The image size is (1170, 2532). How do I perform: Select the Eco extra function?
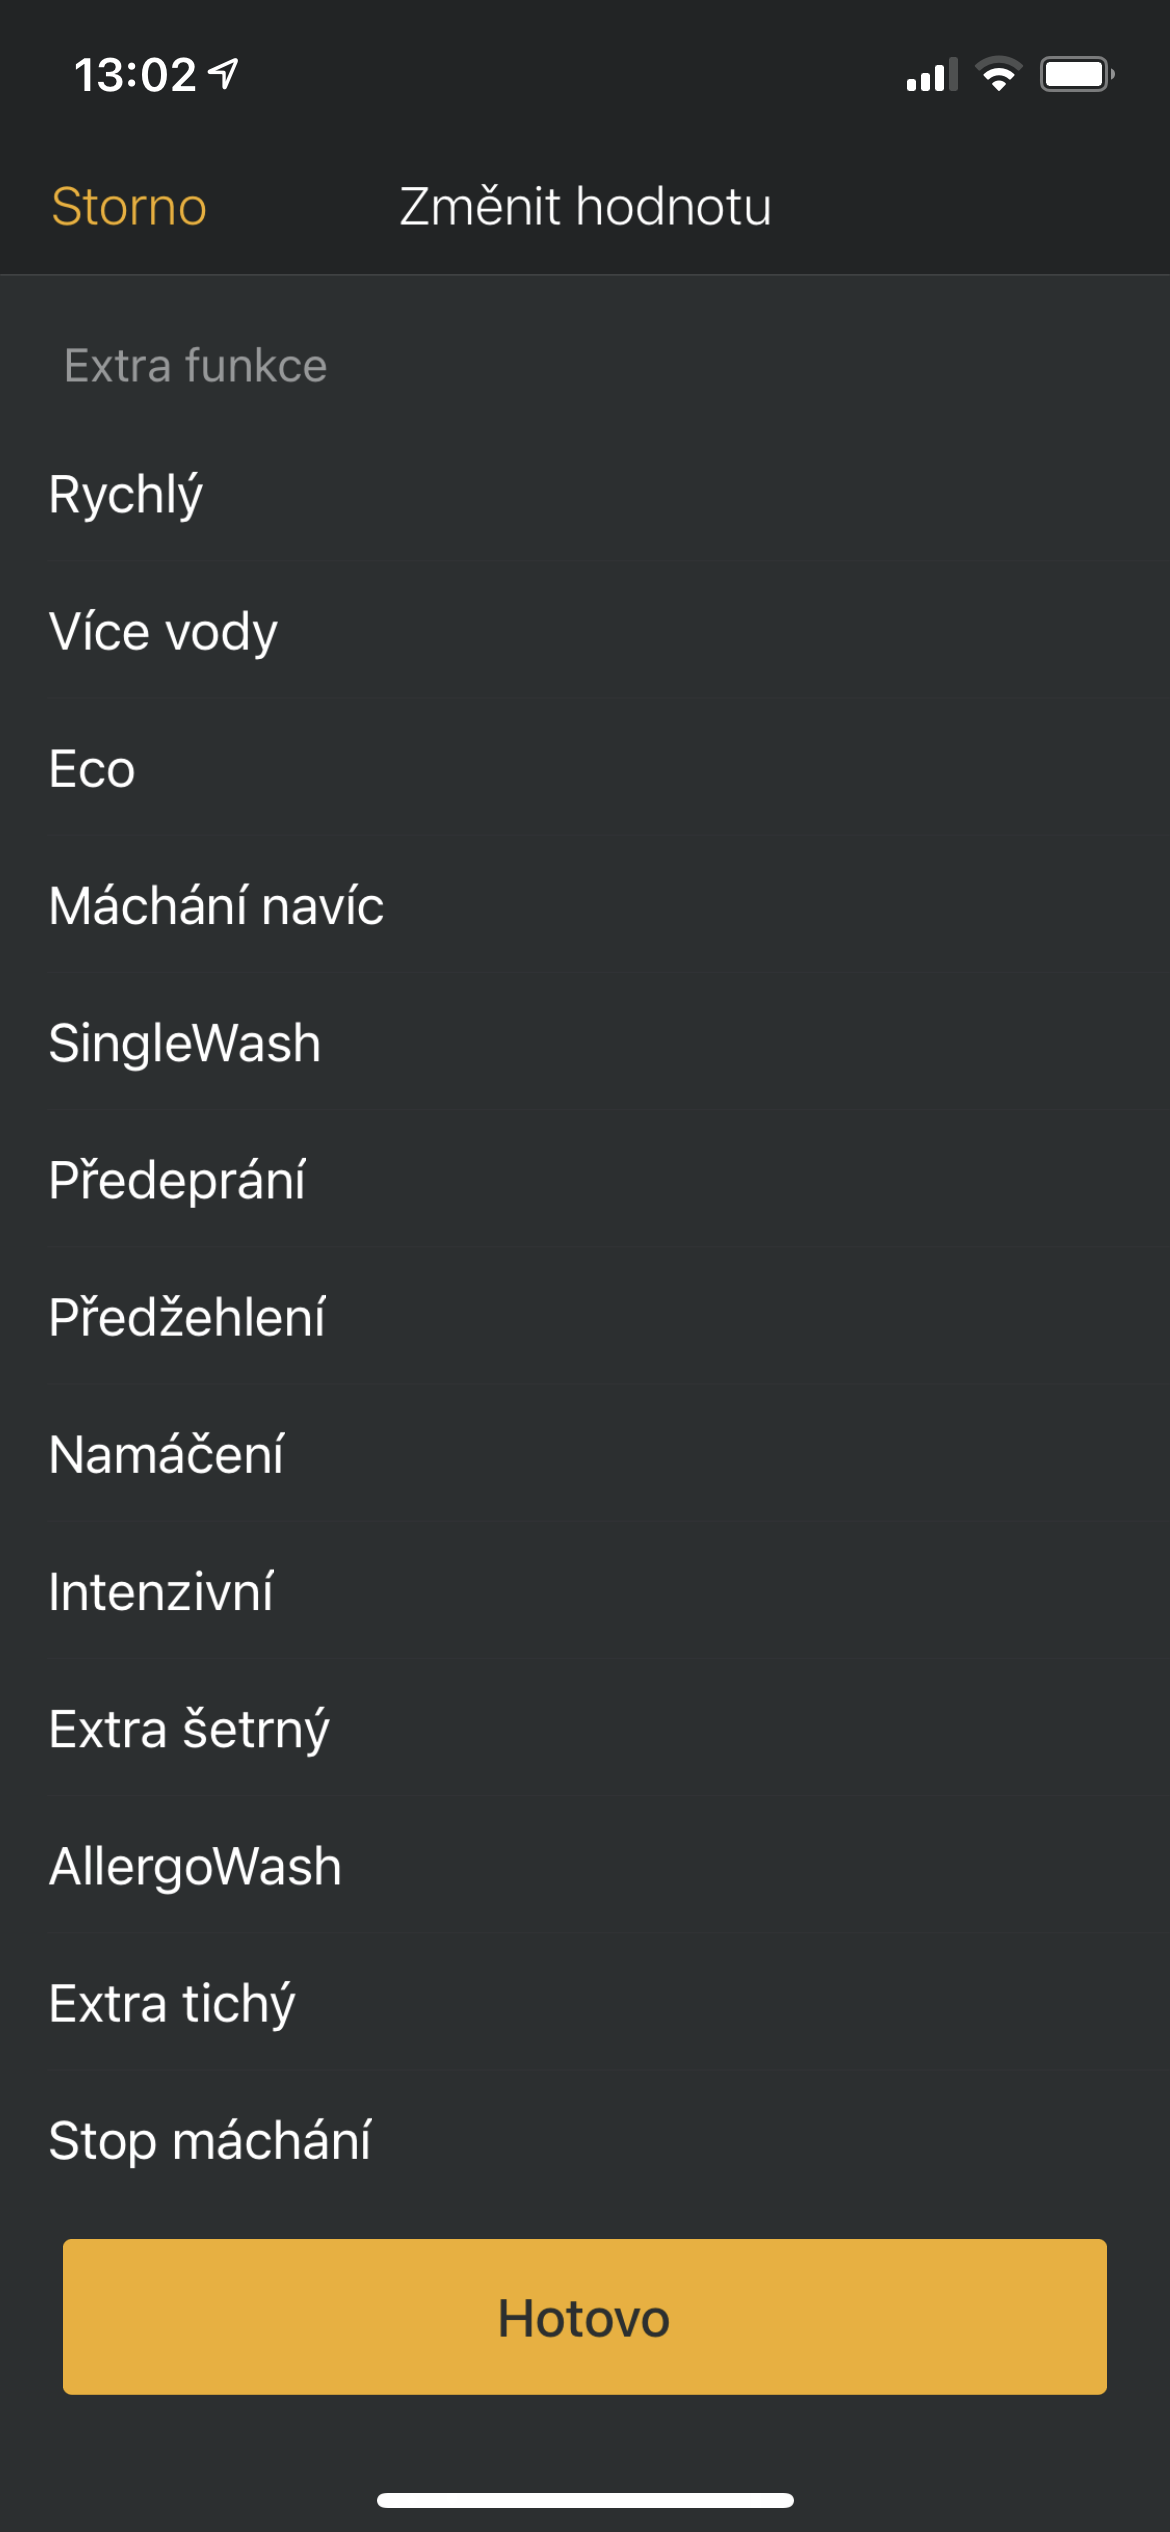pyautogui.click(x=92, y=768)
